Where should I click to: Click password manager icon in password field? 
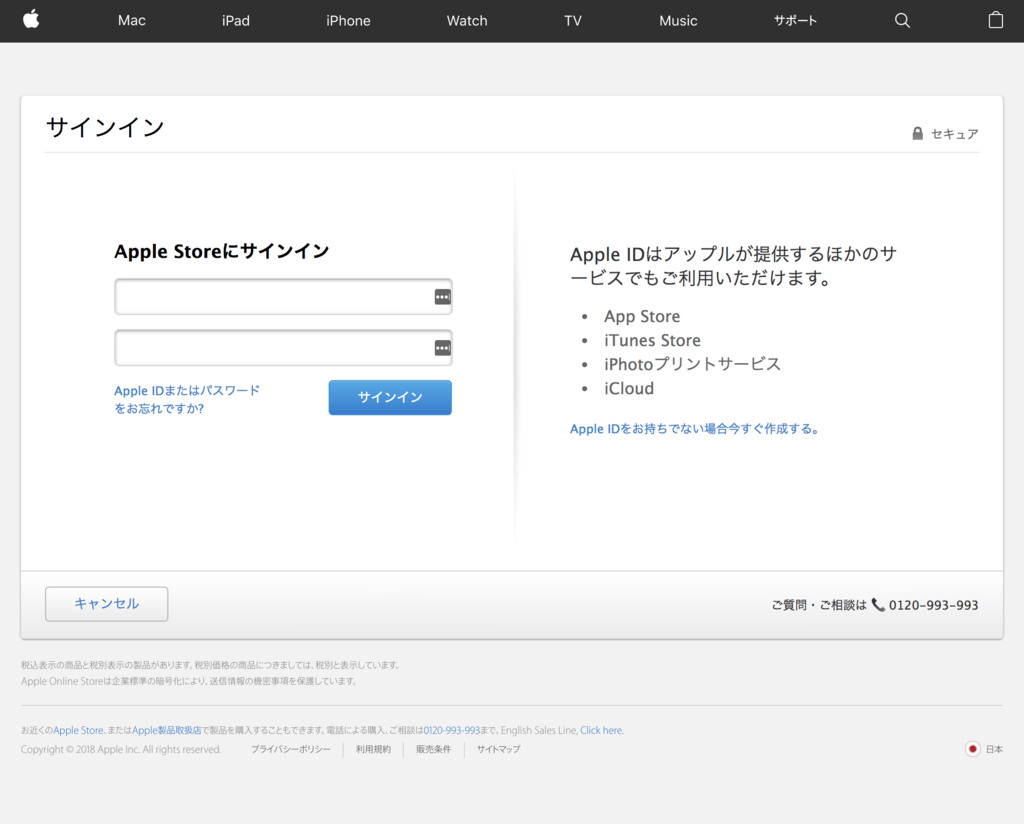(442, 348)
